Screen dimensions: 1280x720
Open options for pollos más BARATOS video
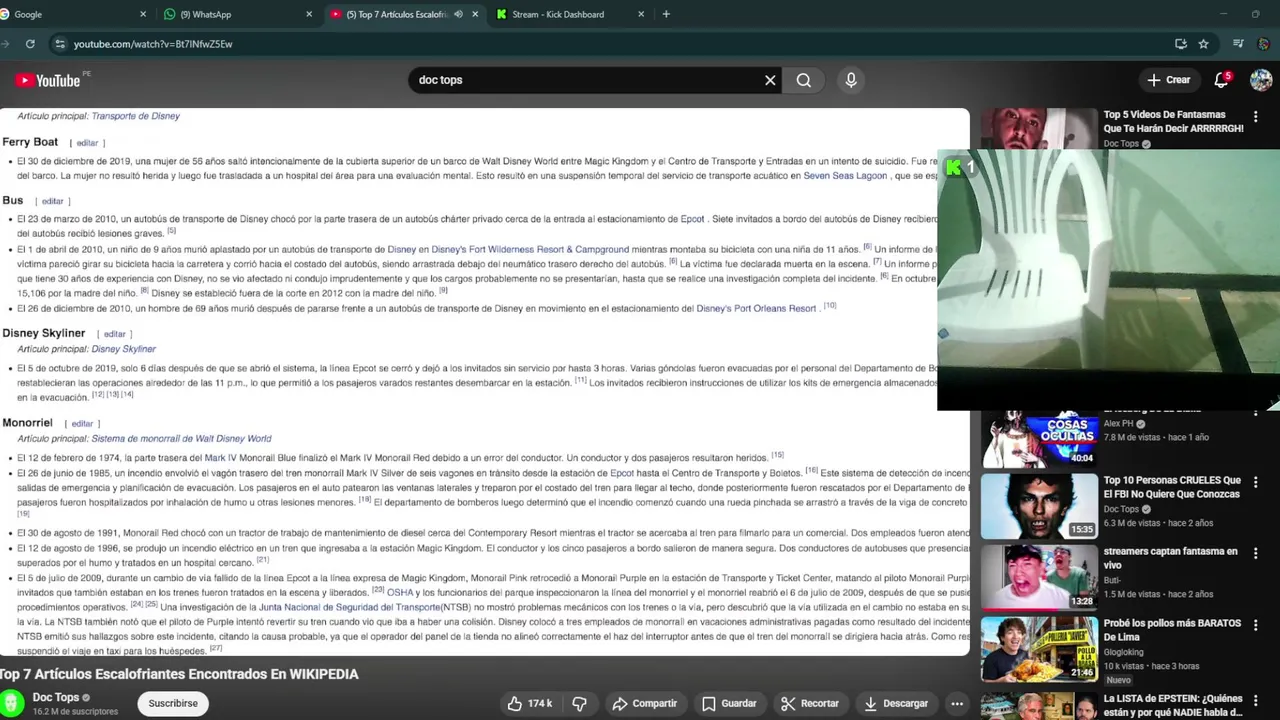1256,625
